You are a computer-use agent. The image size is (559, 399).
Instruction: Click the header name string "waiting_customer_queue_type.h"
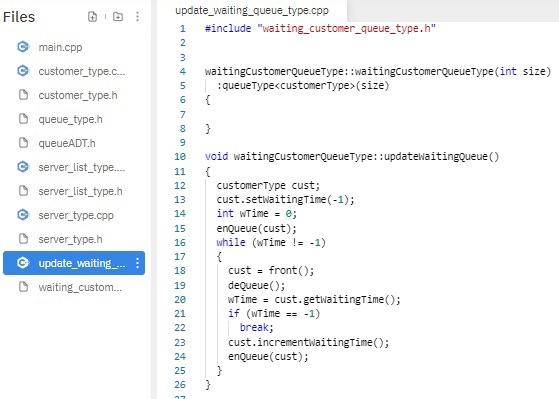click(346, 28)
